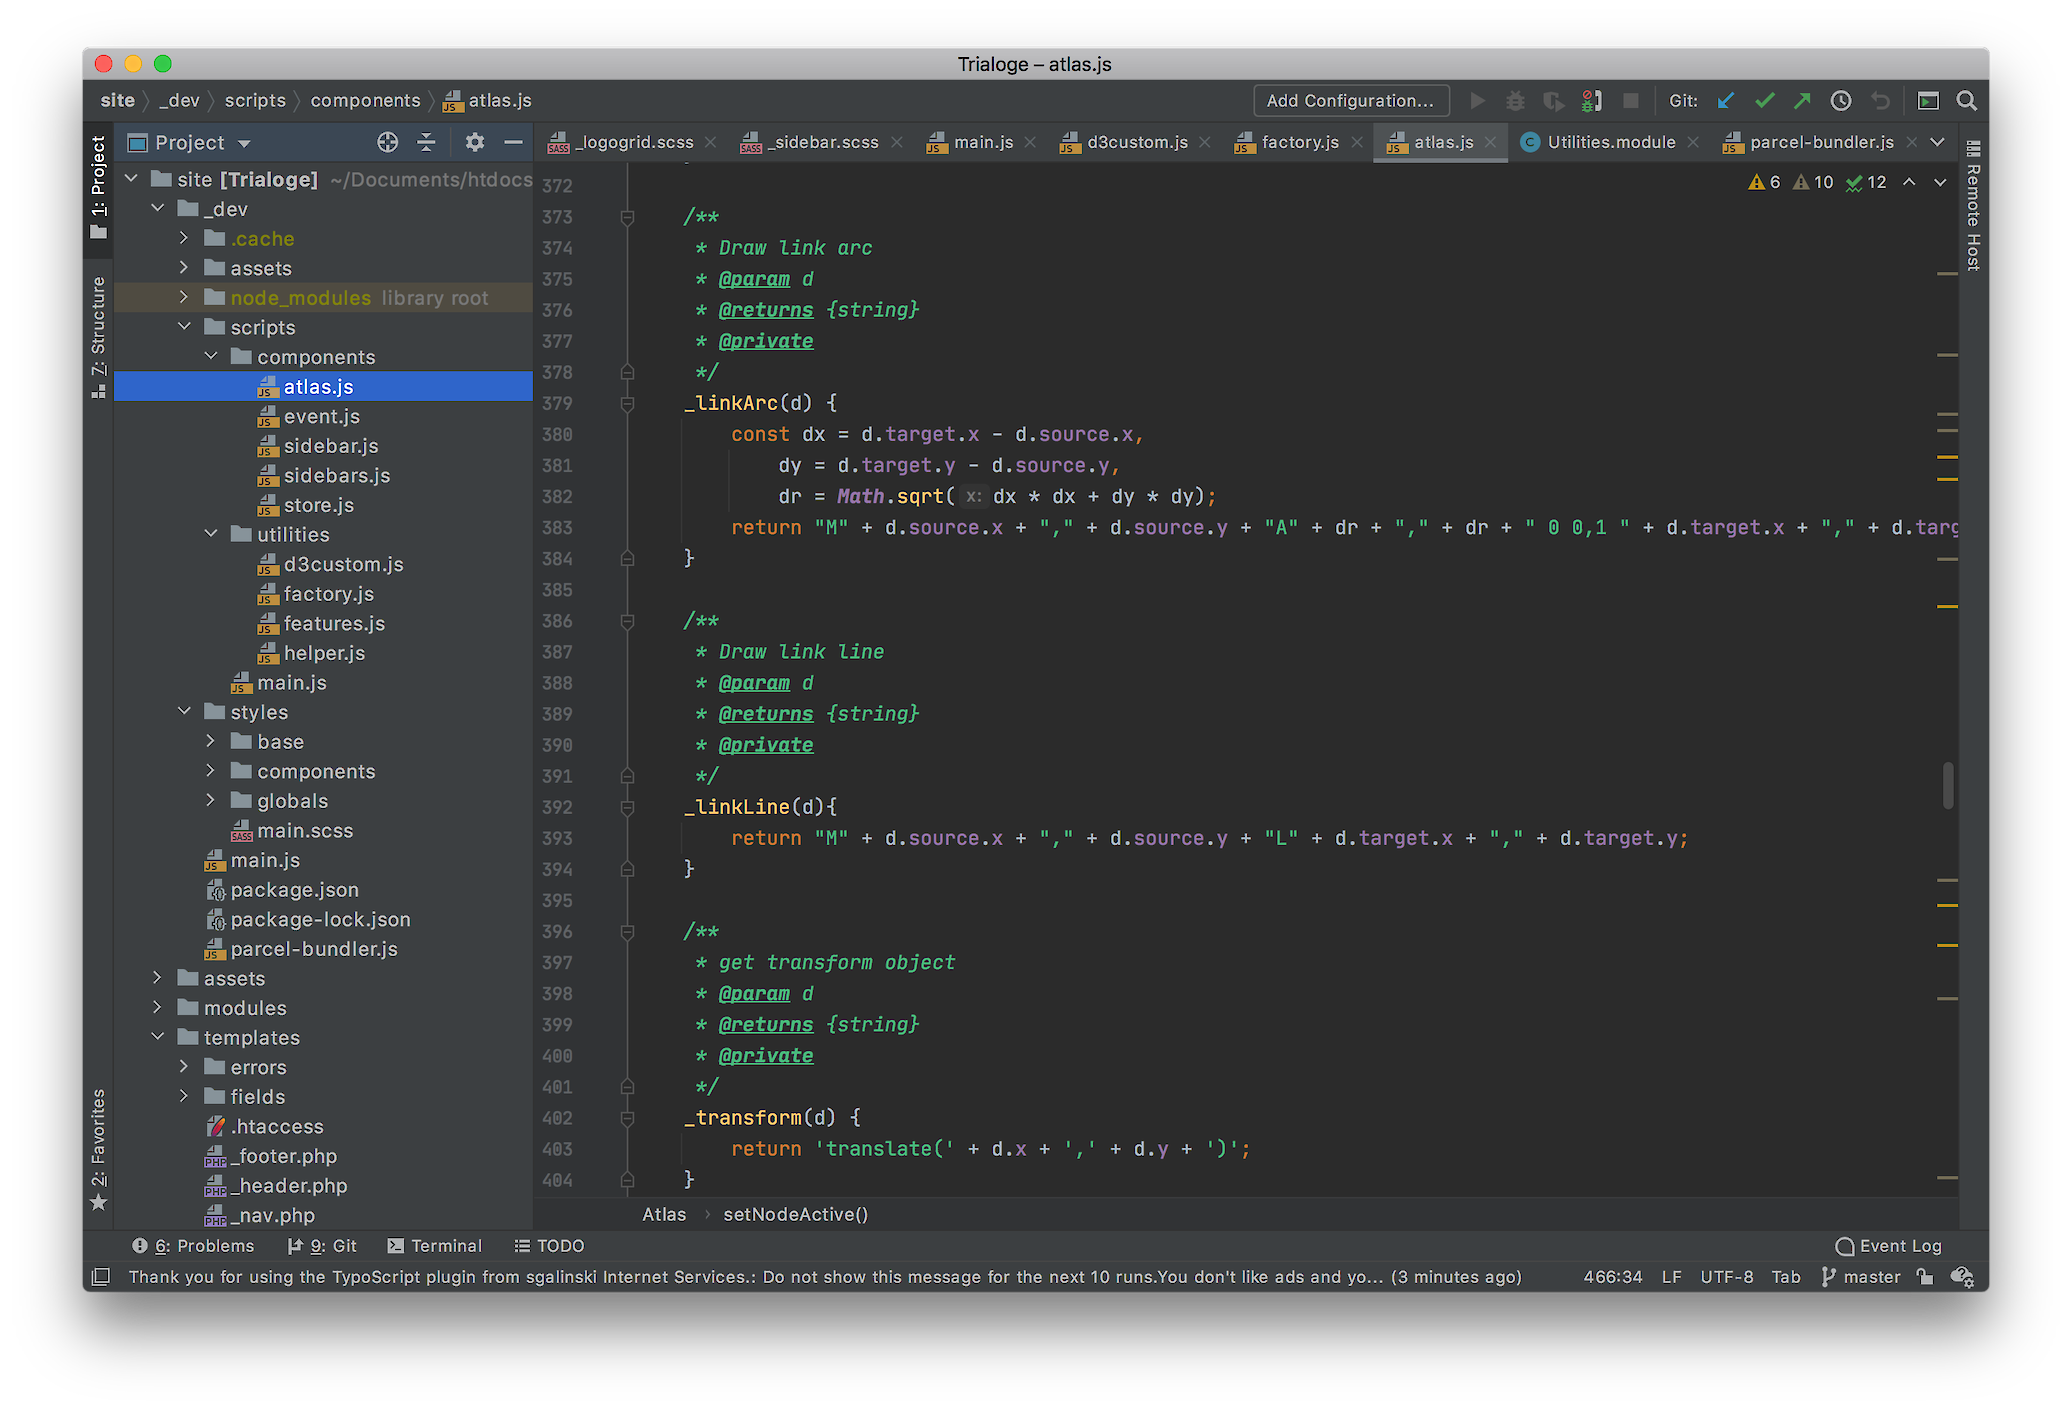Collapse the components folder under scripts

[x=211, y=357]
